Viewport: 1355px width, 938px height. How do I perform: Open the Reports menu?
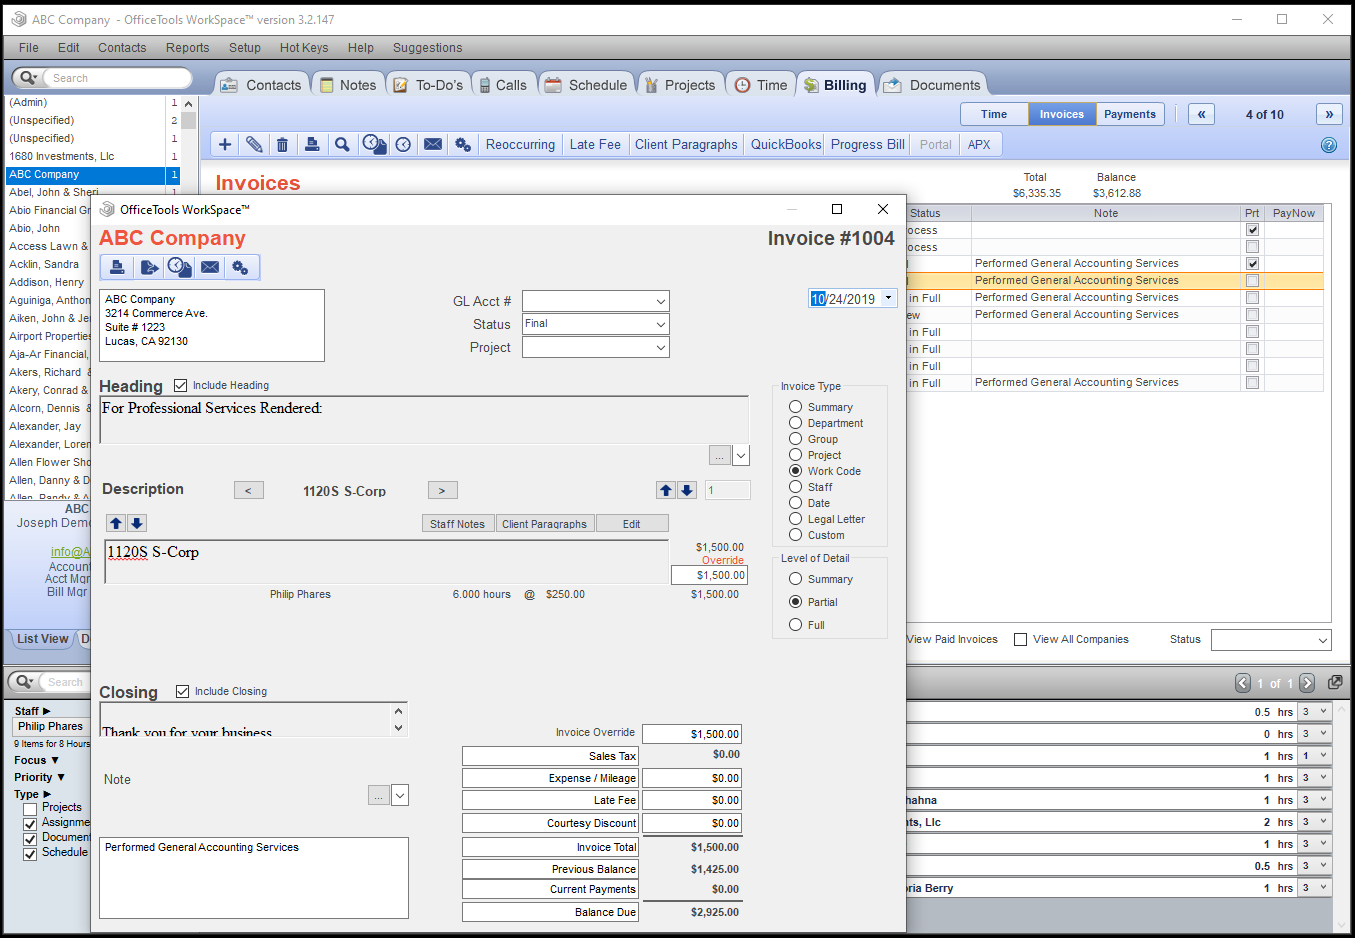click(187, 48)
